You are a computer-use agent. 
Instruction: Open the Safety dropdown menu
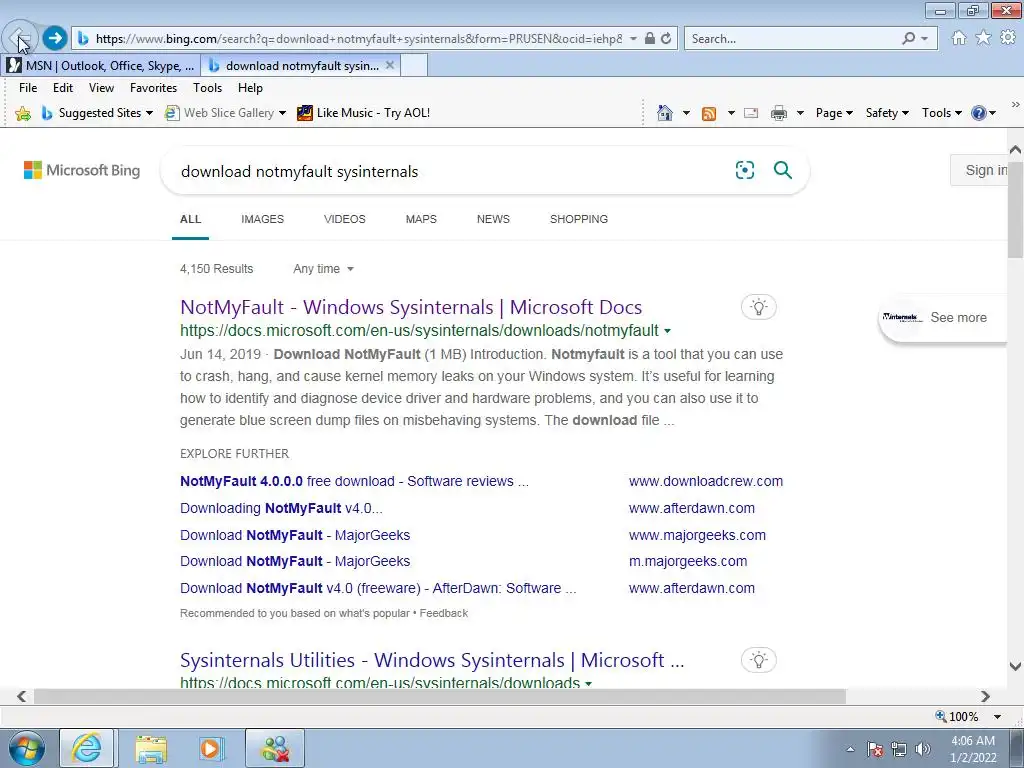pos(887,113)
